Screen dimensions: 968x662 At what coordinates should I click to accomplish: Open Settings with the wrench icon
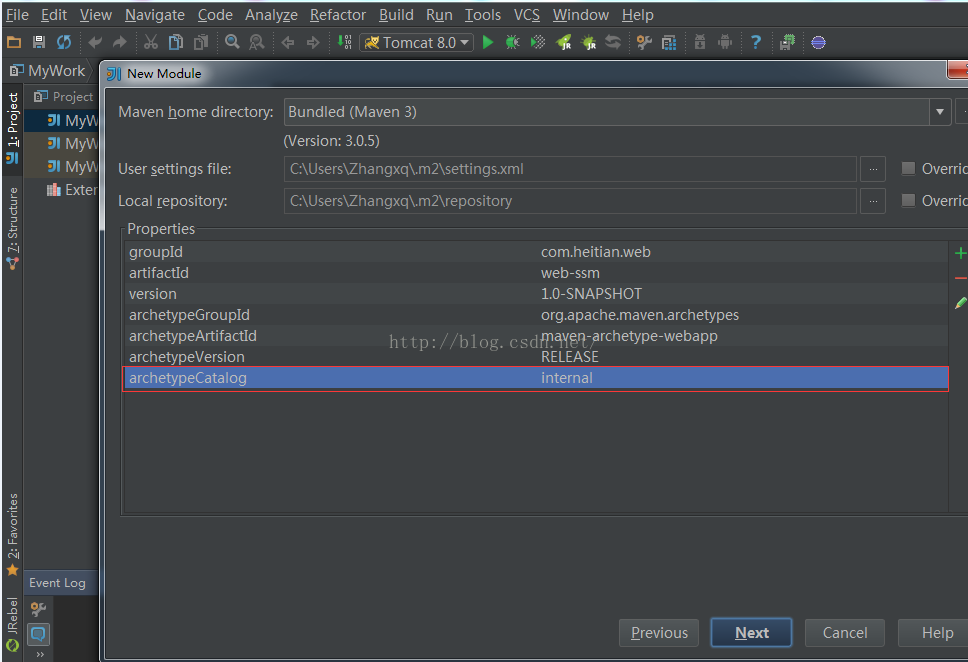click(645, 42)
